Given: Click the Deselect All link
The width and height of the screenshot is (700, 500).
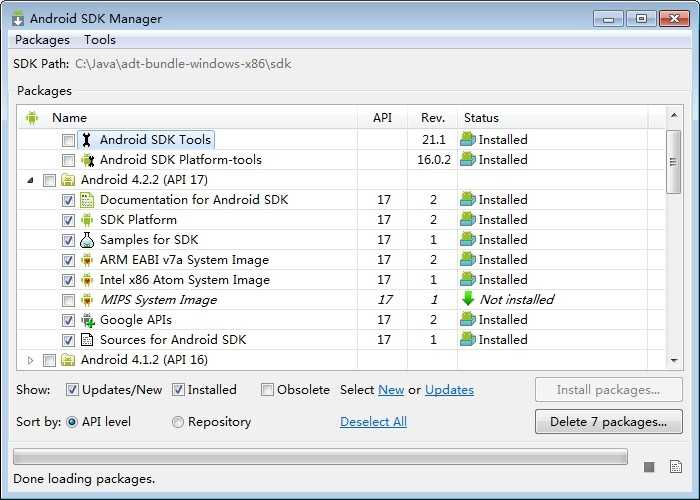Looking at the screenshot, I should pyautogui.click(x=373, y=422).
